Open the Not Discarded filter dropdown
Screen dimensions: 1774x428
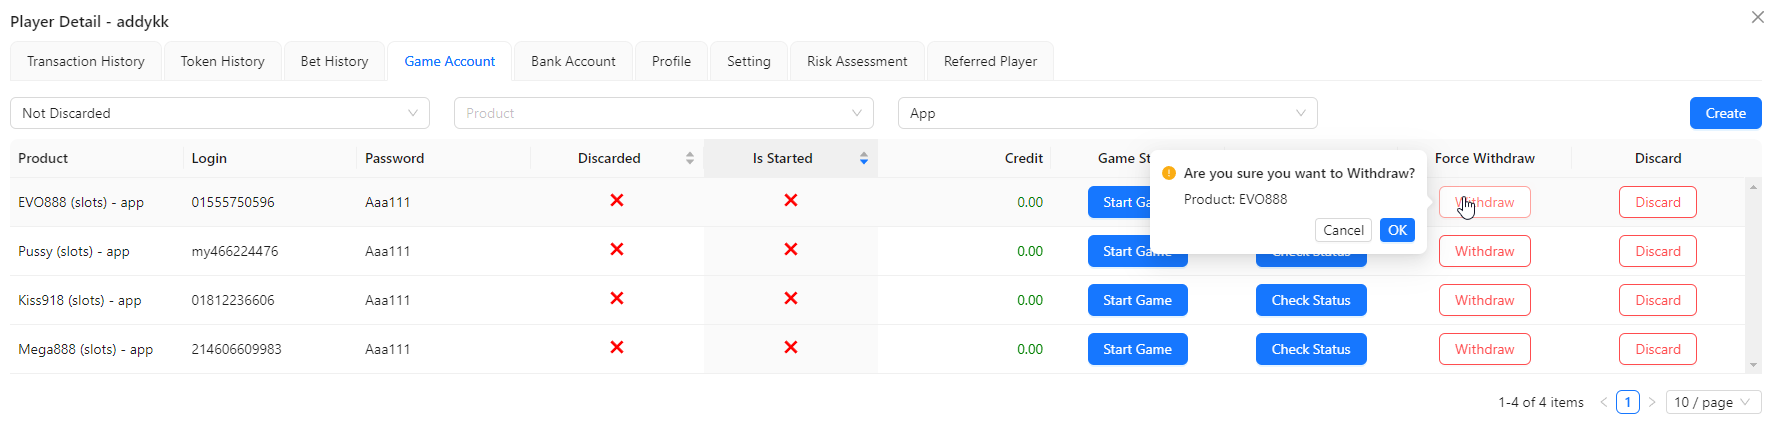pyautogui.click(x=220, y=113)
